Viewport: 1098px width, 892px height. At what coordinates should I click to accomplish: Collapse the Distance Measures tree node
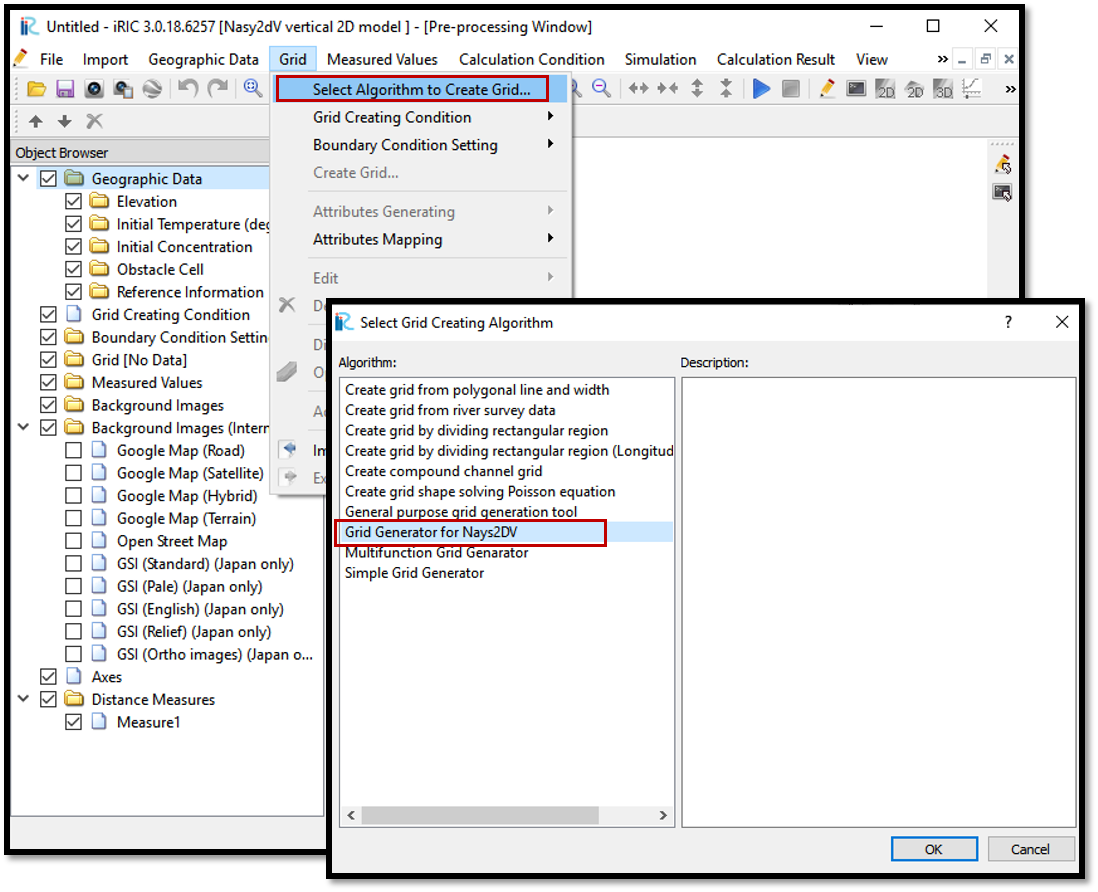pyautogui.click(x=23, y=699)
